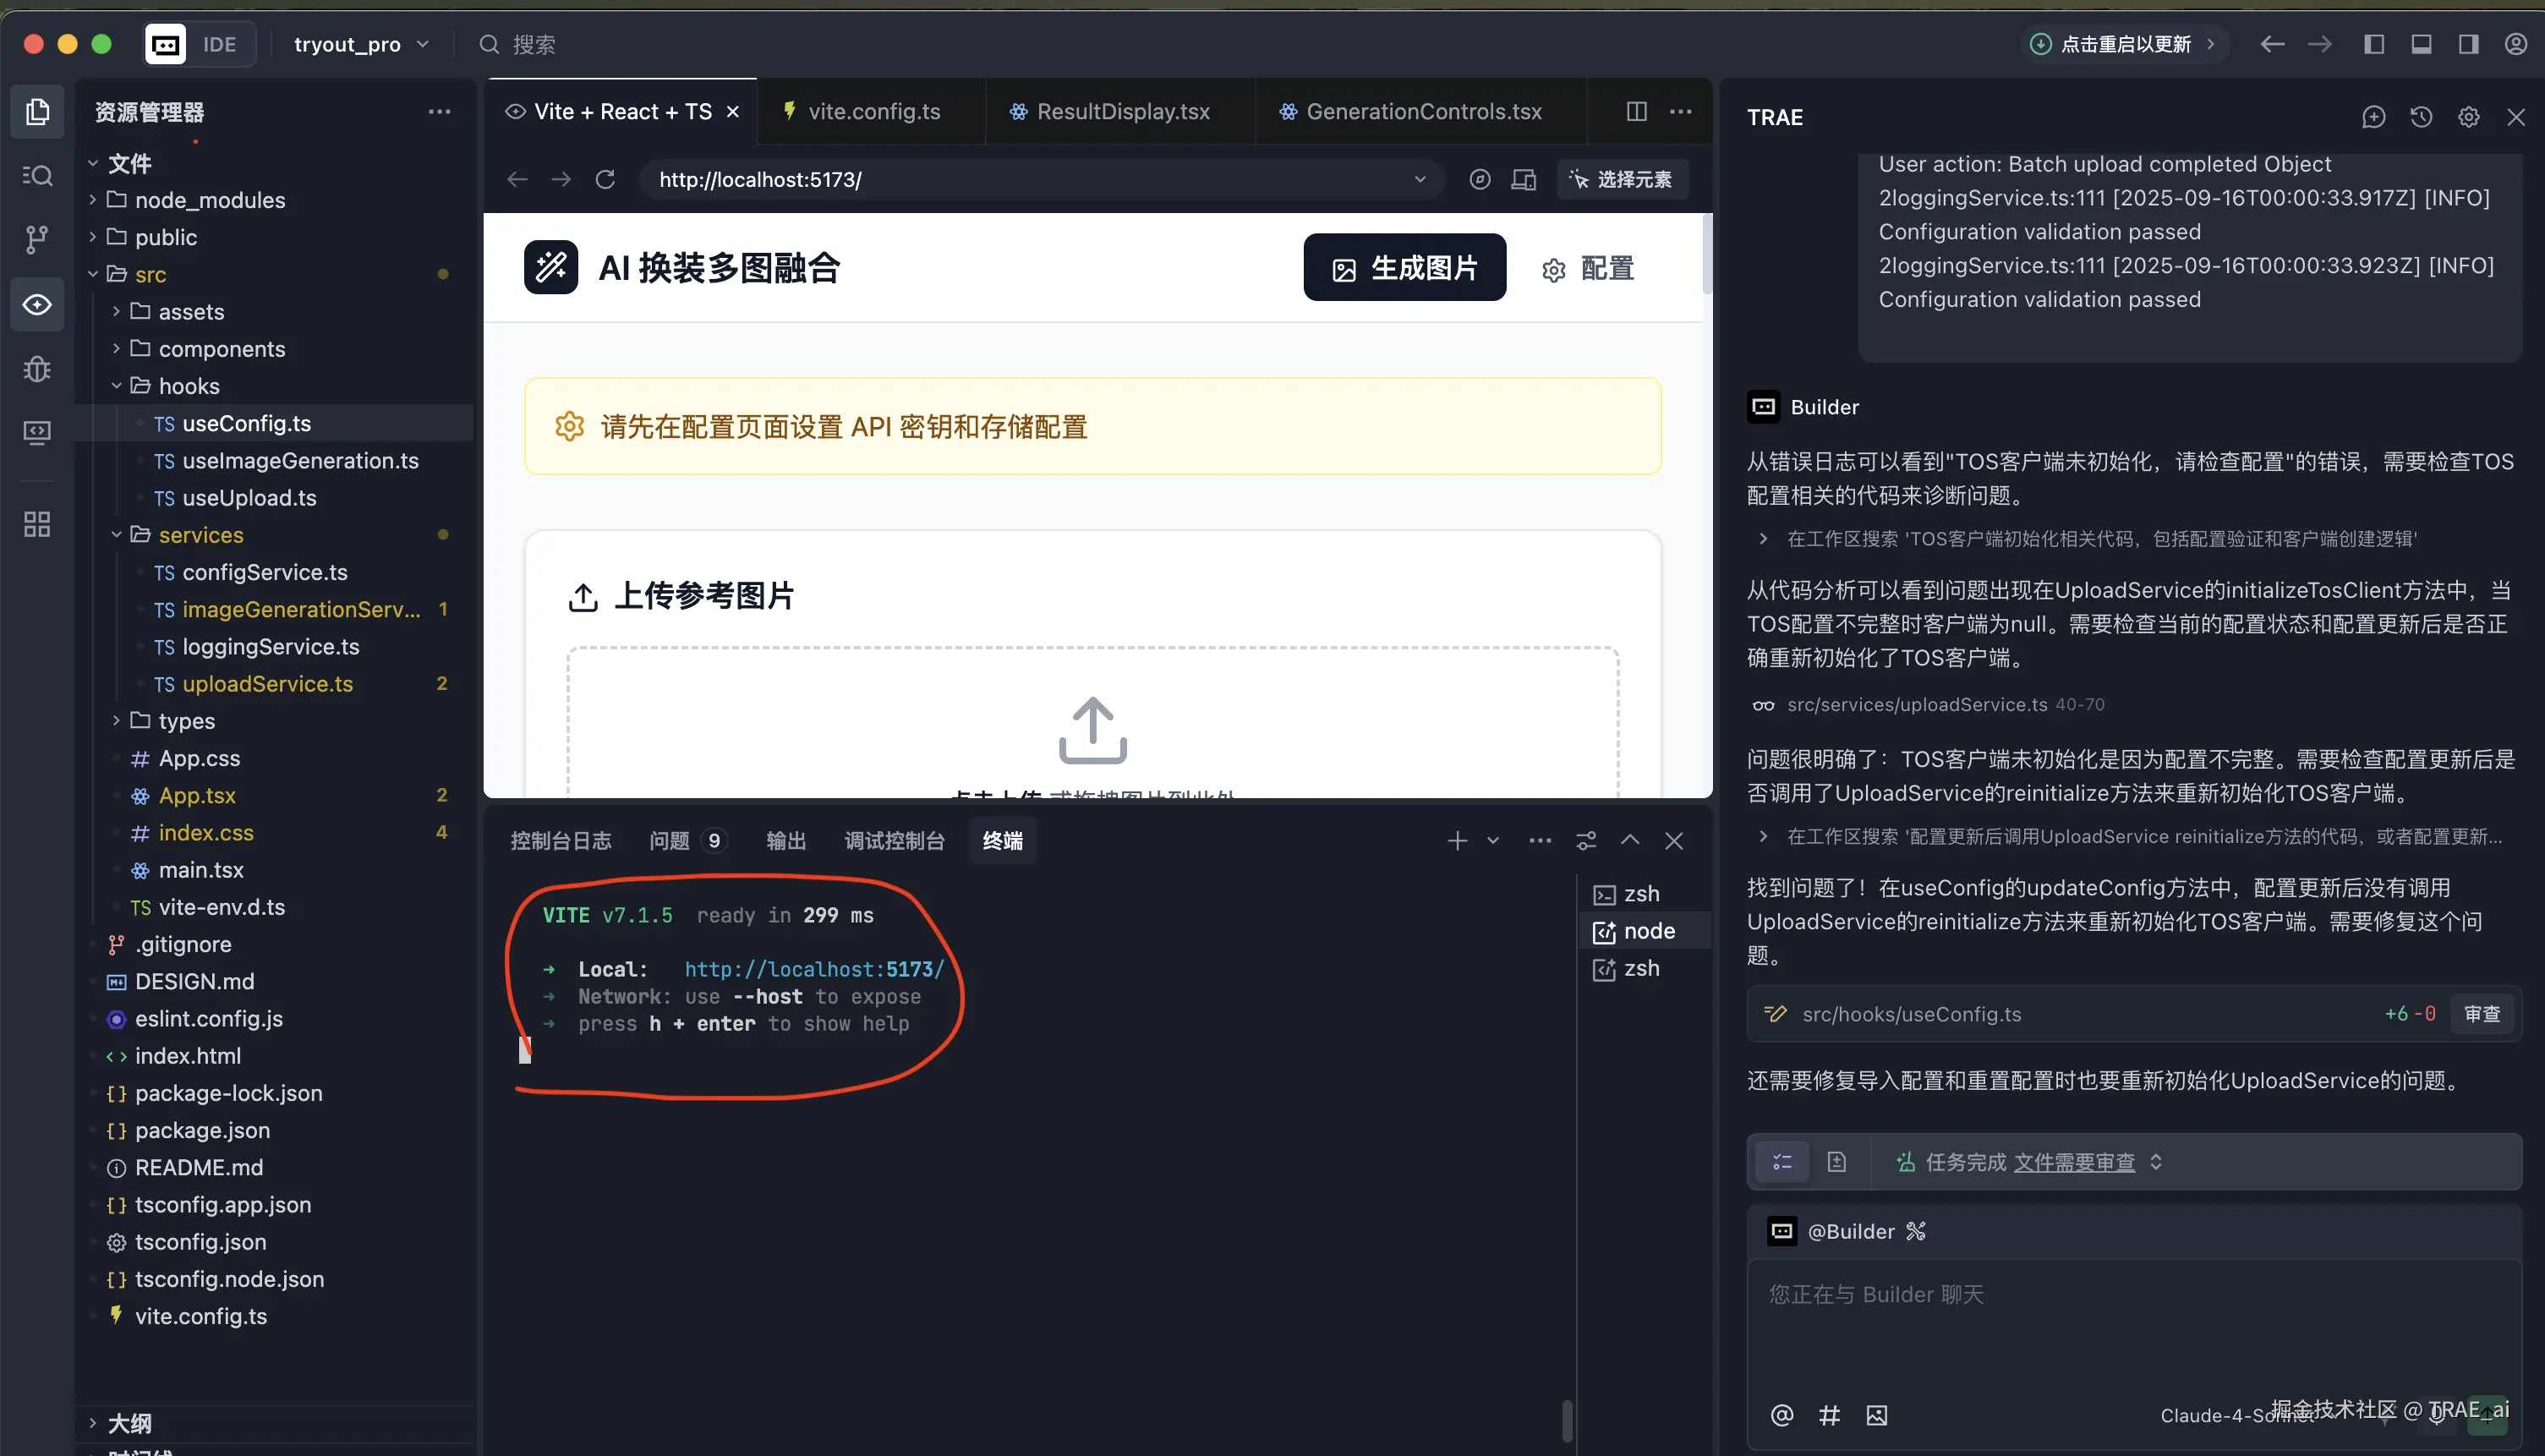Click the 生成图片 button
2545x1456 pixels.
coord(1404,268)
